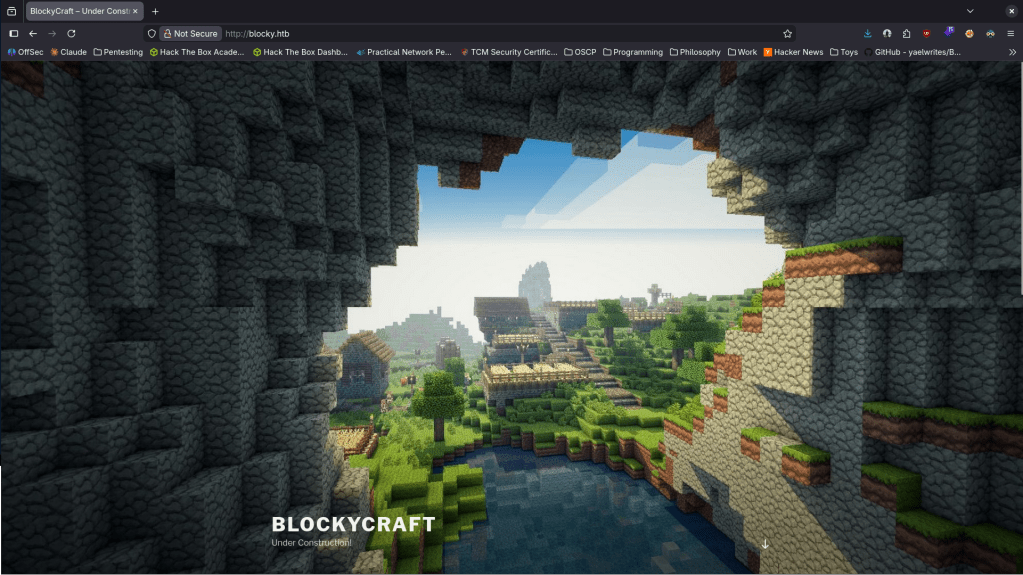
Task: Open the Hacker News bookmark
Action: pyautogui.click(x=793, y=52)
